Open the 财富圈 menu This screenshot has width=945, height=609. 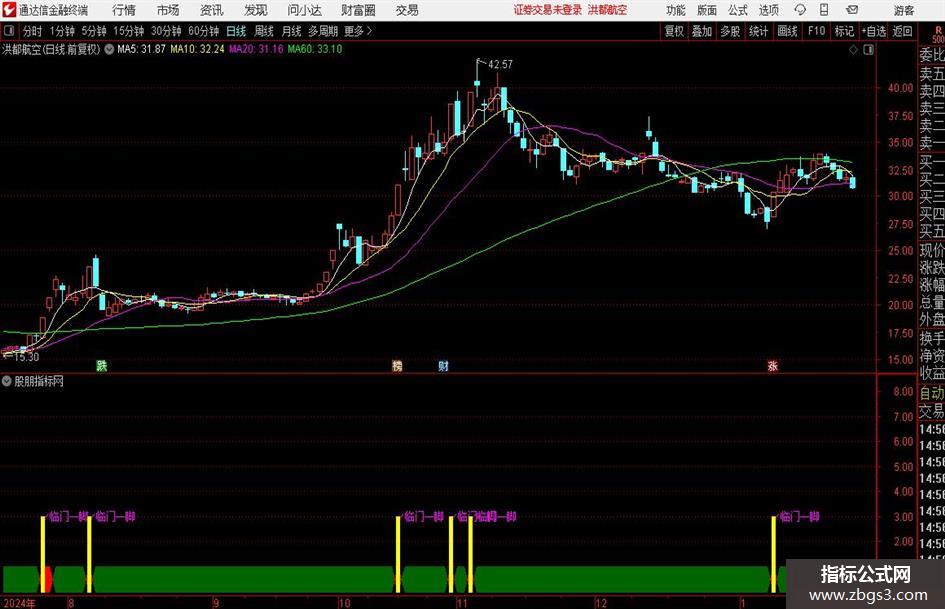click(x=358, y=10)
